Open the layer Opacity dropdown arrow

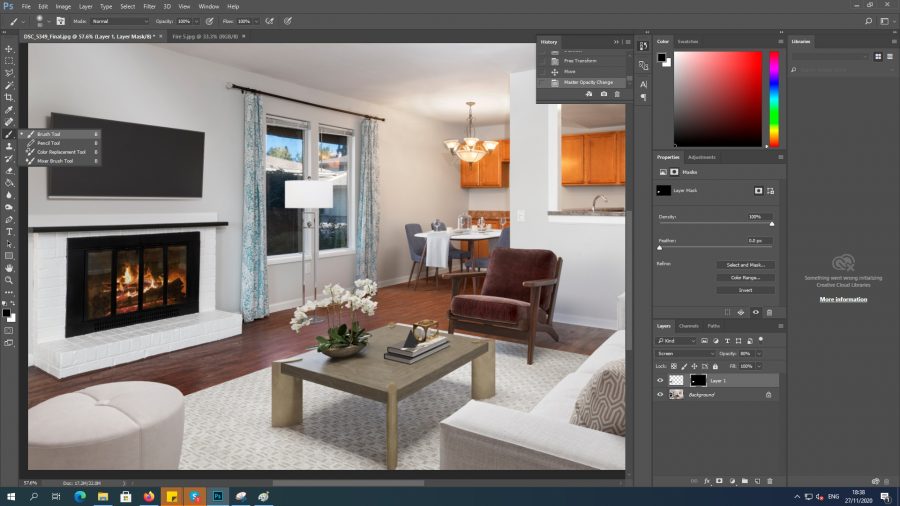tap(759, 353)
